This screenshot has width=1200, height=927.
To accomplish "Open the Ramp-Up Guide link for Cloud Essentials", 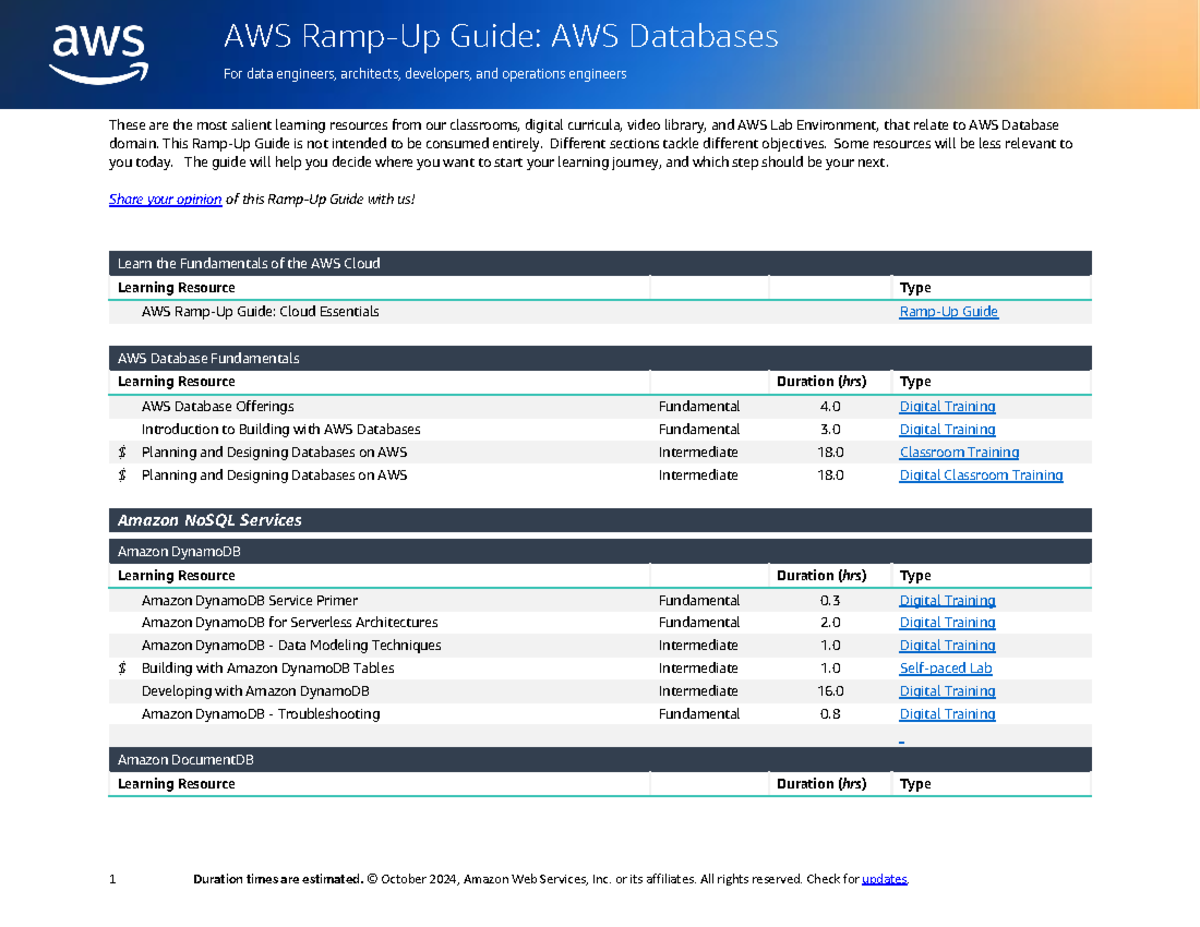I will [948, 311].
